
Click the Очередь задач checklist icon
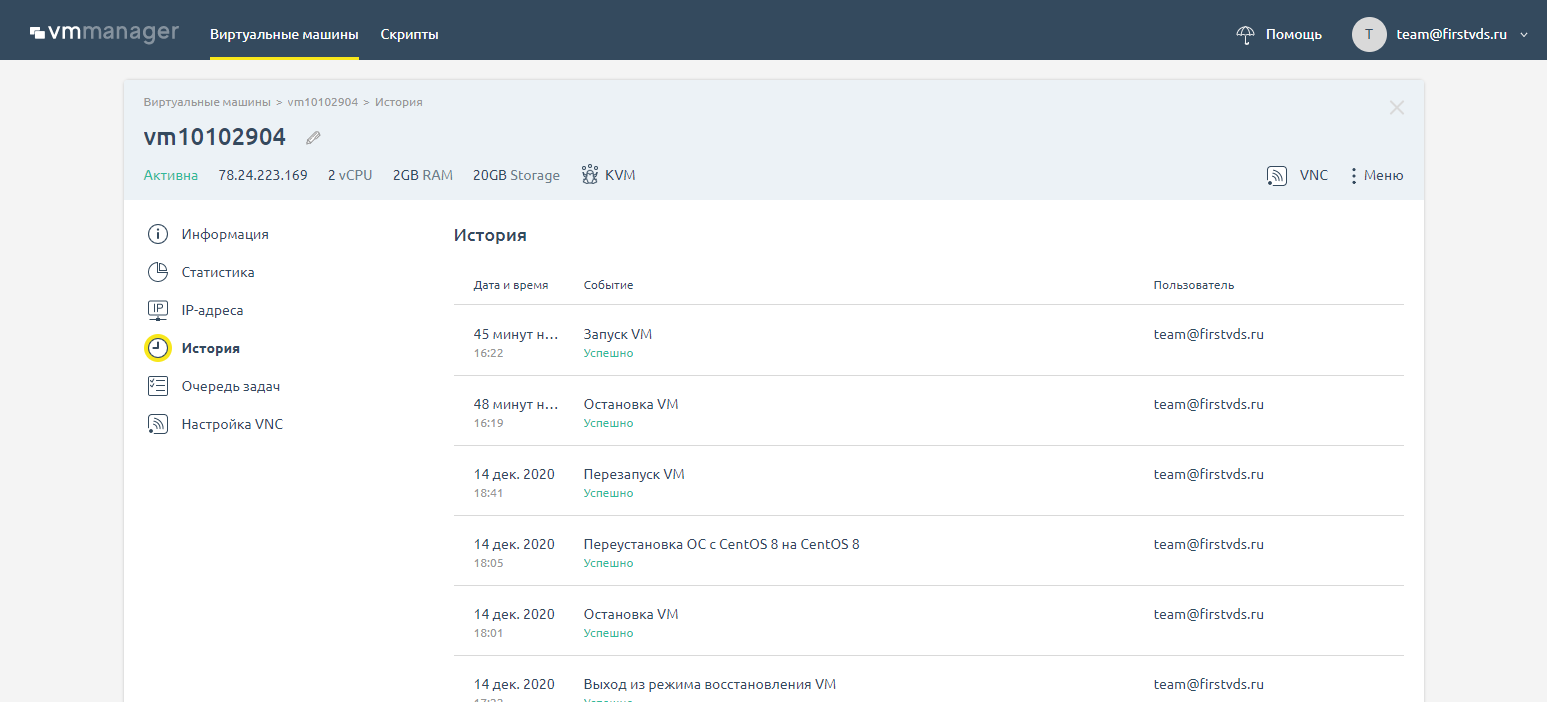point(158,386)
